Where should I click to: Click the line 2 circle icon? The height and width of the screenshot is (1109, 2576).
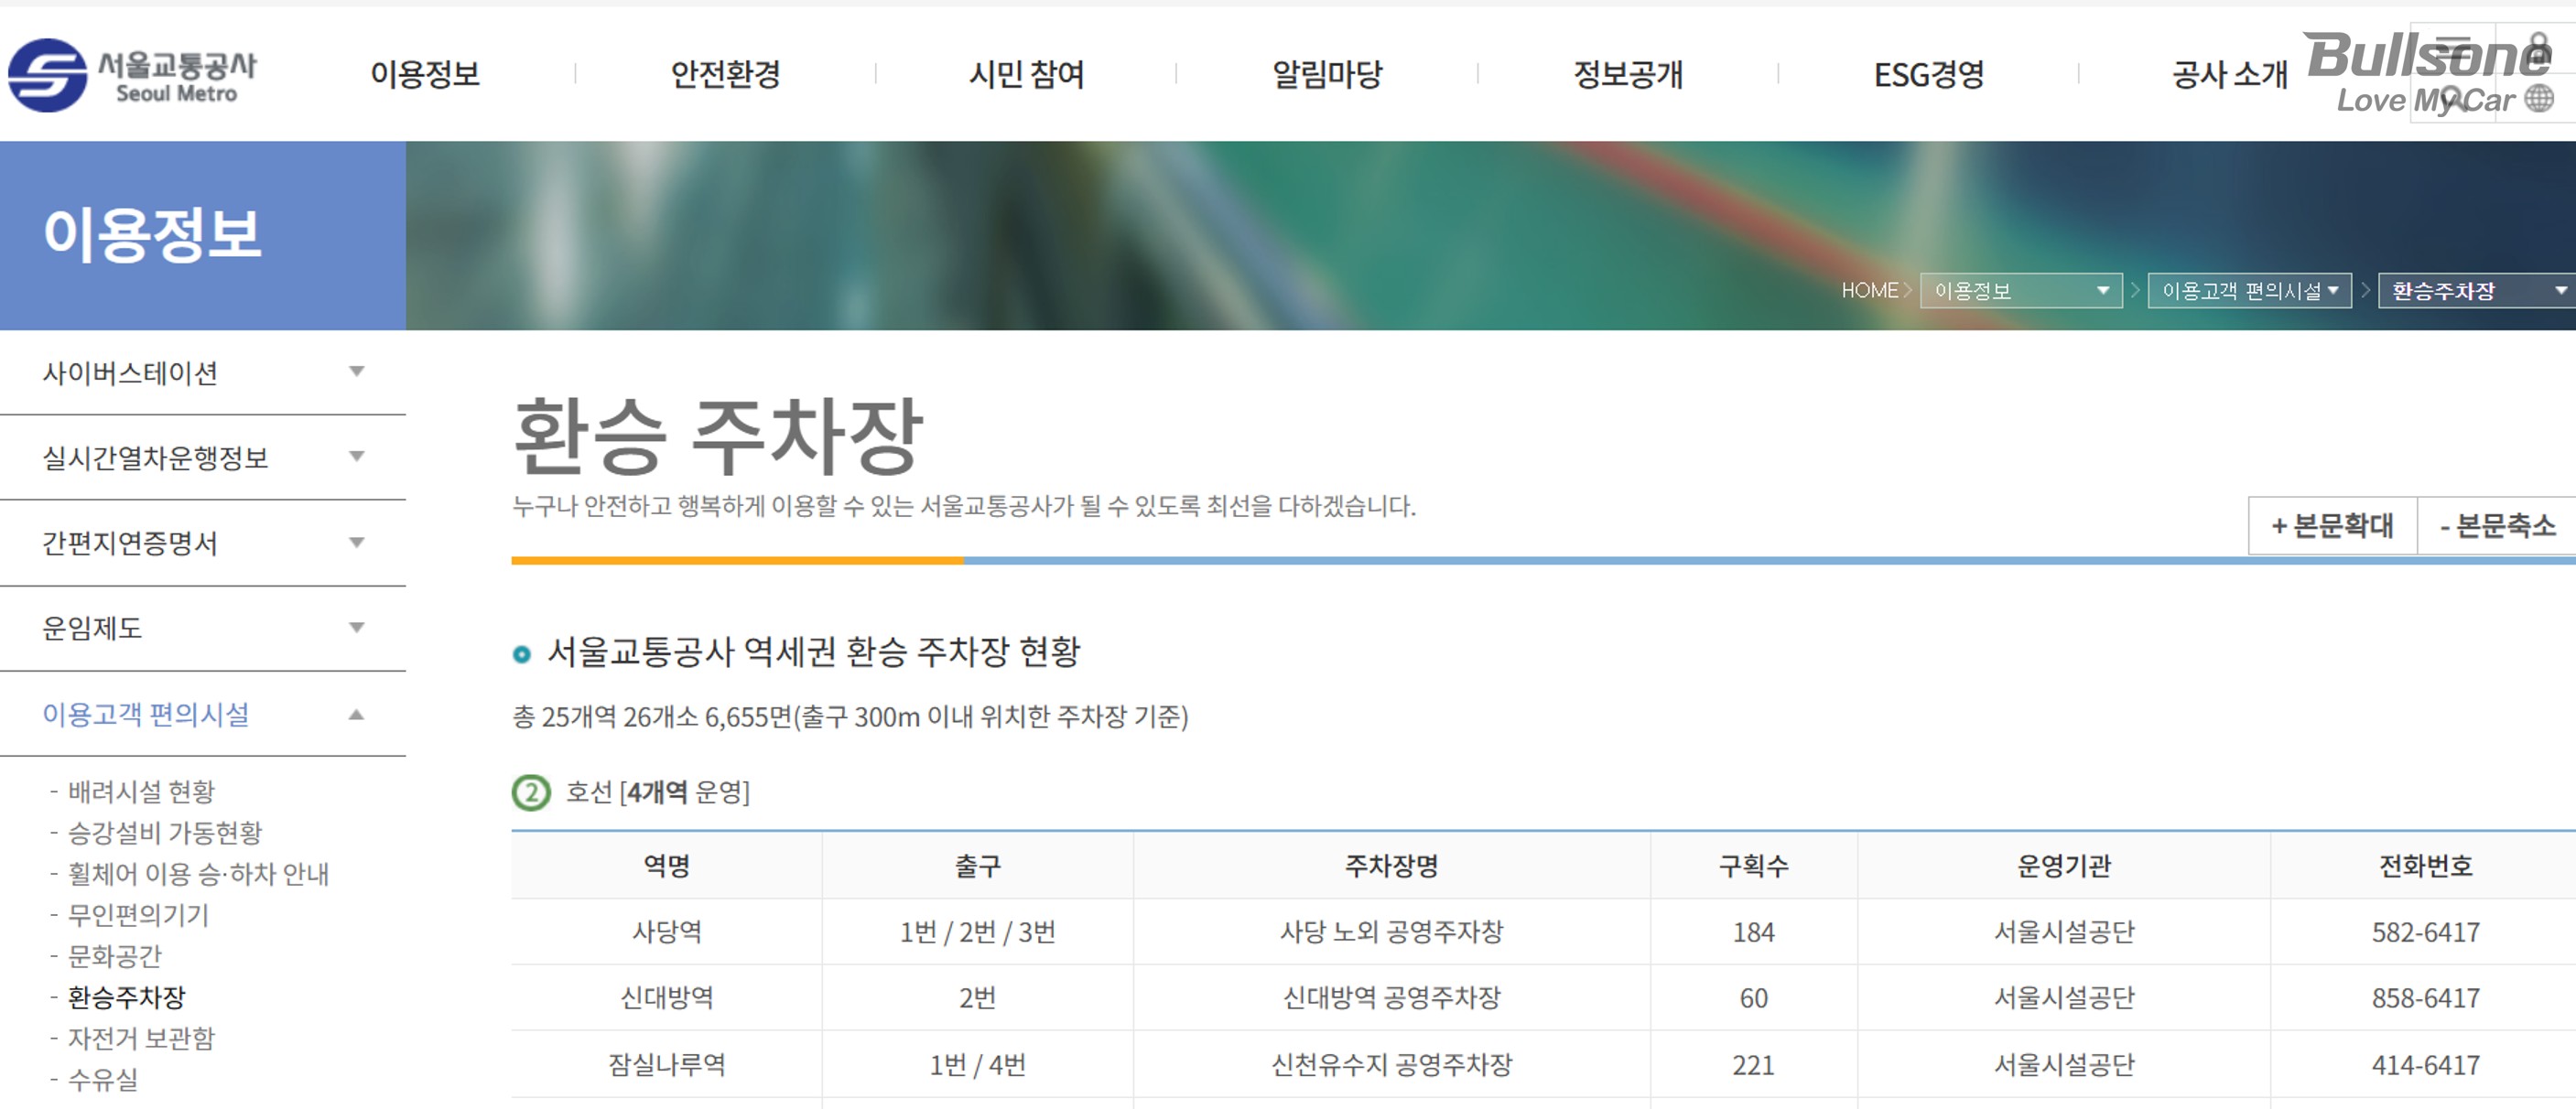coord(531,792)
